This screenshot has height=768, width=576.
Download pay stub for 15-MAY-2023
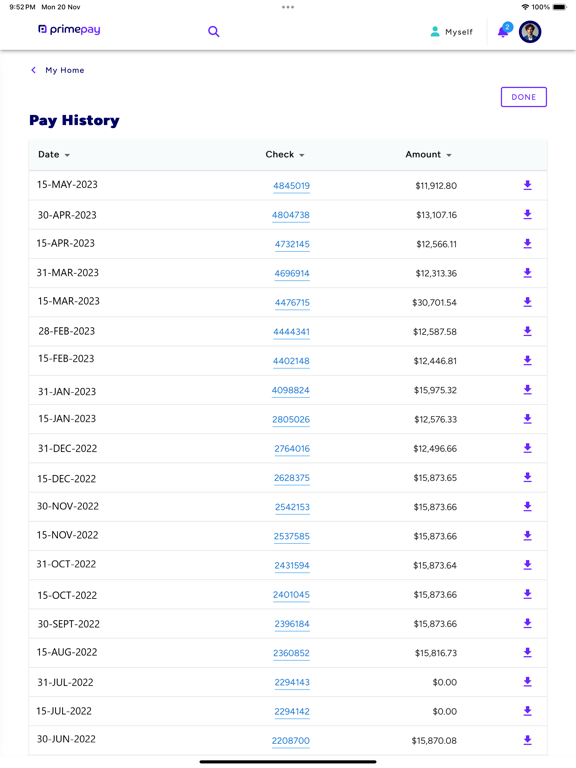(528, 185)
